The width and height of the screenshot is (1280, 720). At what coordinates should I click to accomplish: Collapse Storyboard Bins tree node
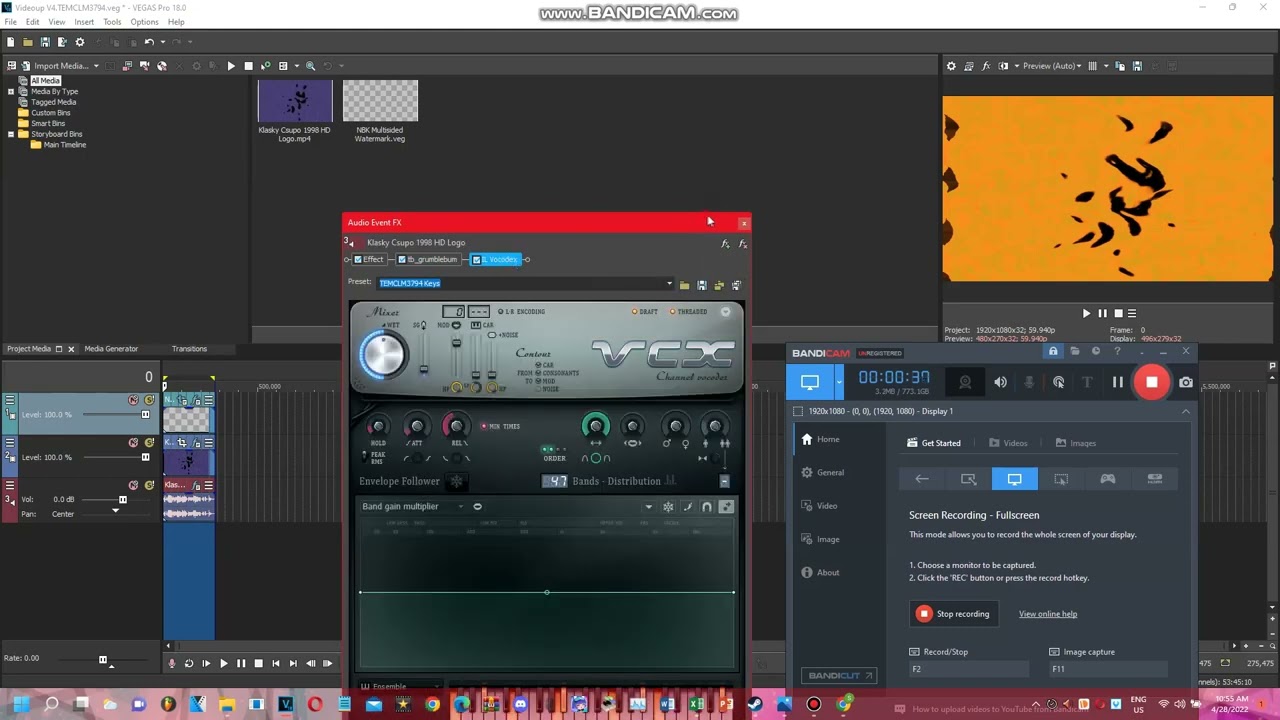click(11, 134)
